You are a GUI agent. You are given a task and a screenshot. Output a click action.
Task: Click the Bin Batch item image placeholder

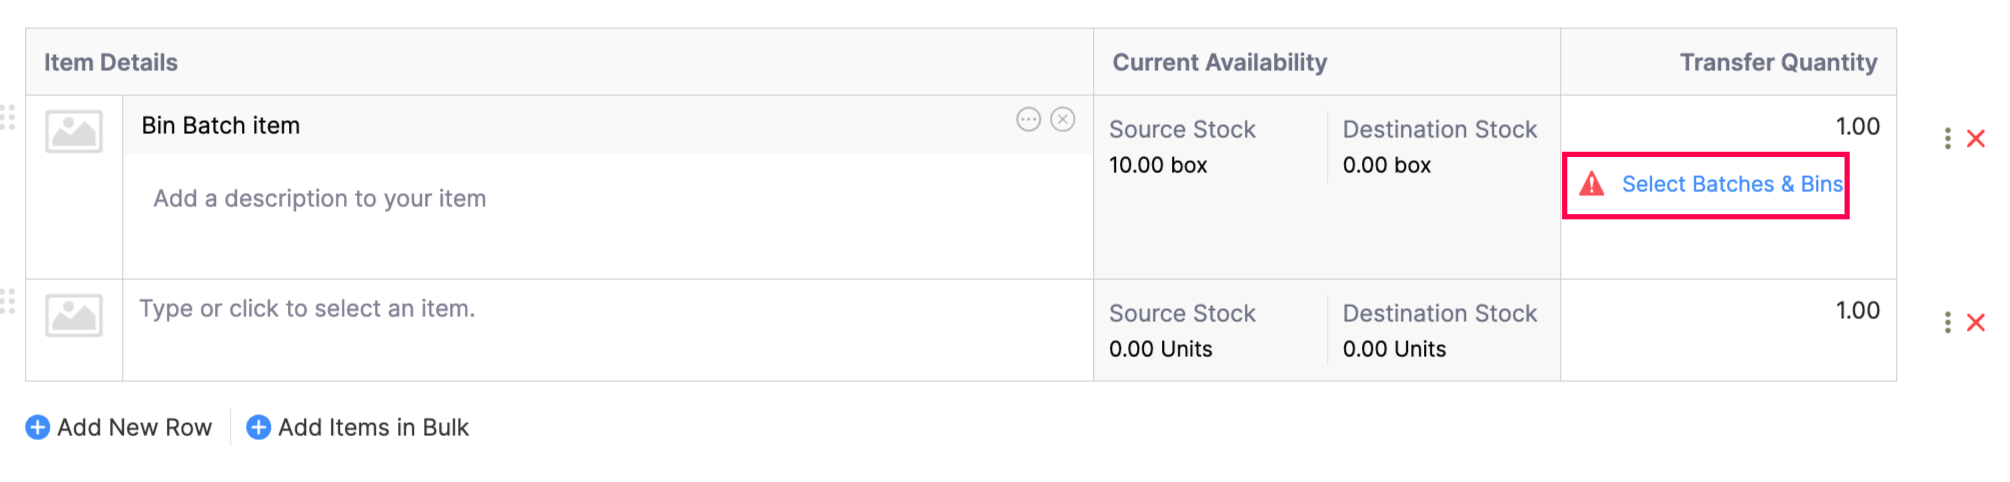pyautogui.click(x=74, y=131)
